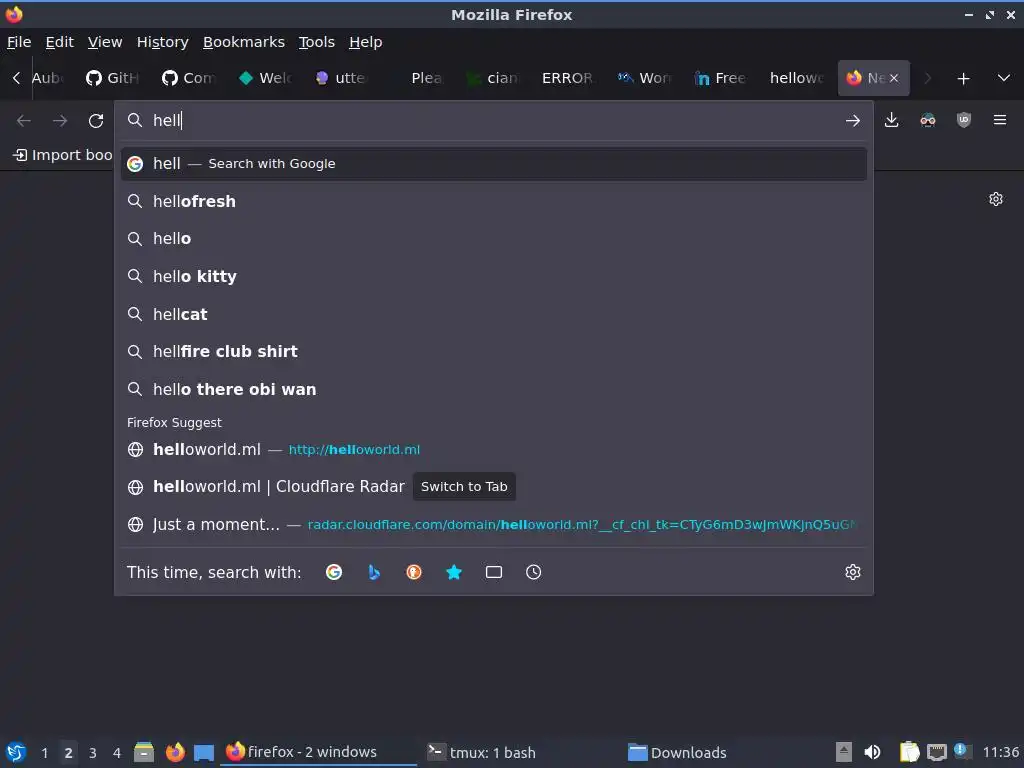
Task: Switch to the Com GitHub tab
Action: click(189, 78)
